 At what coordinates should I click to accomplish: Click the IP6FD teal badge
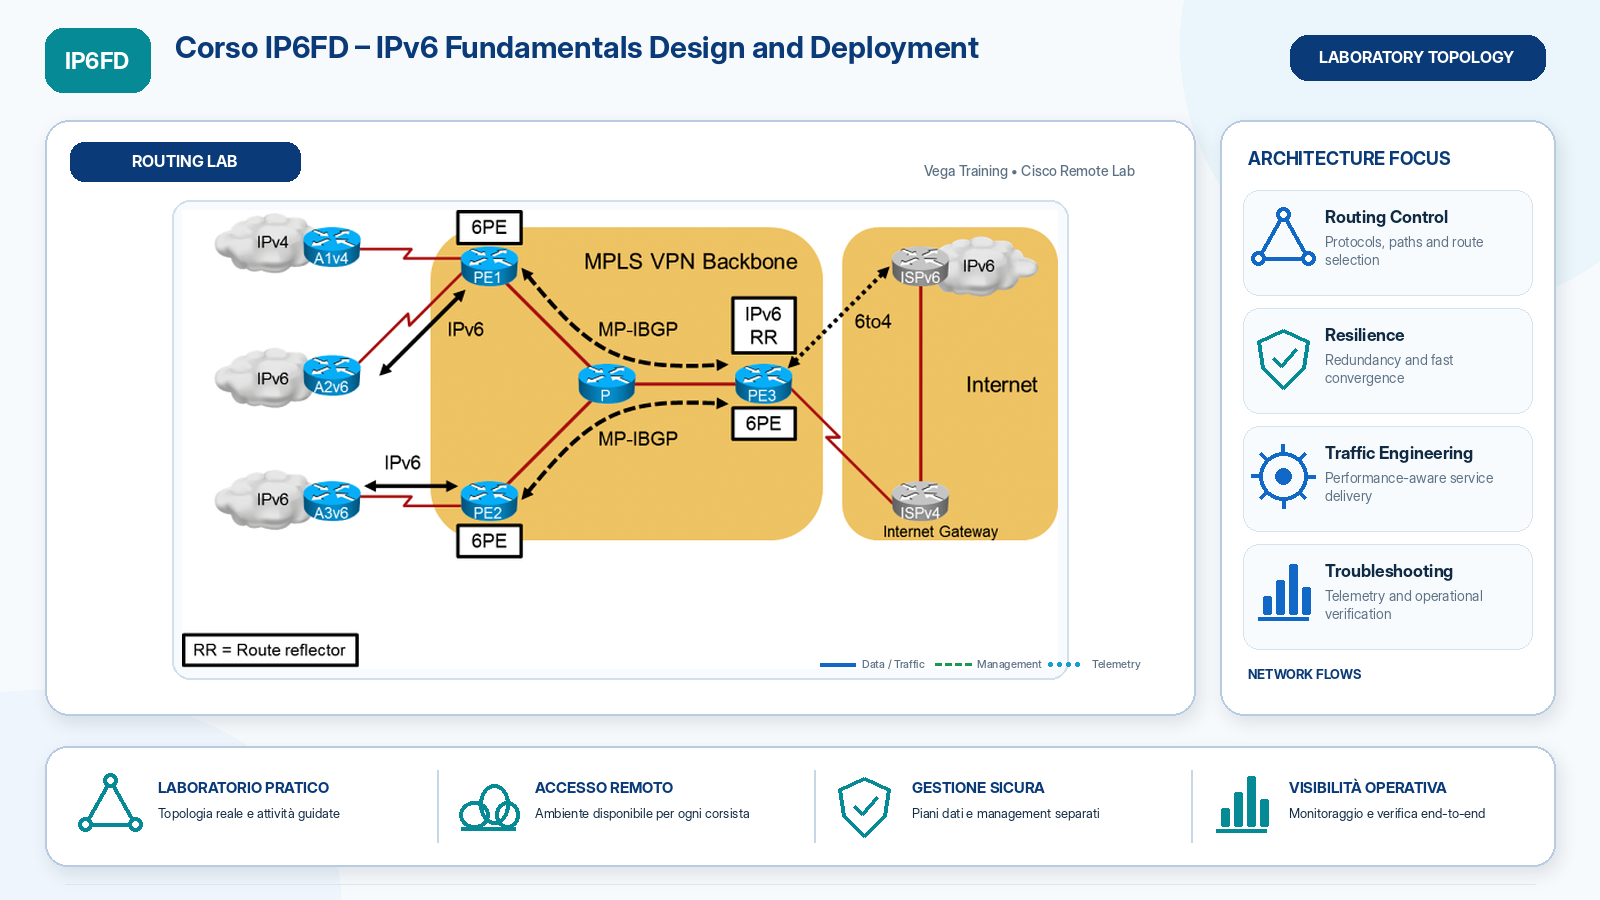point(98,60)
